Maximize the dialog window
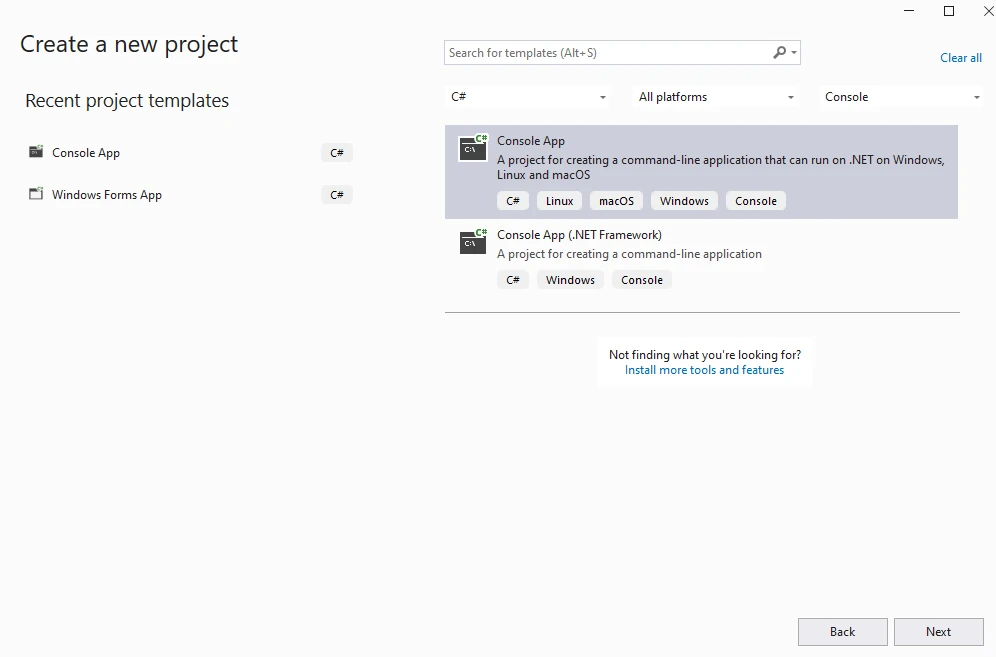 (949, 11)
